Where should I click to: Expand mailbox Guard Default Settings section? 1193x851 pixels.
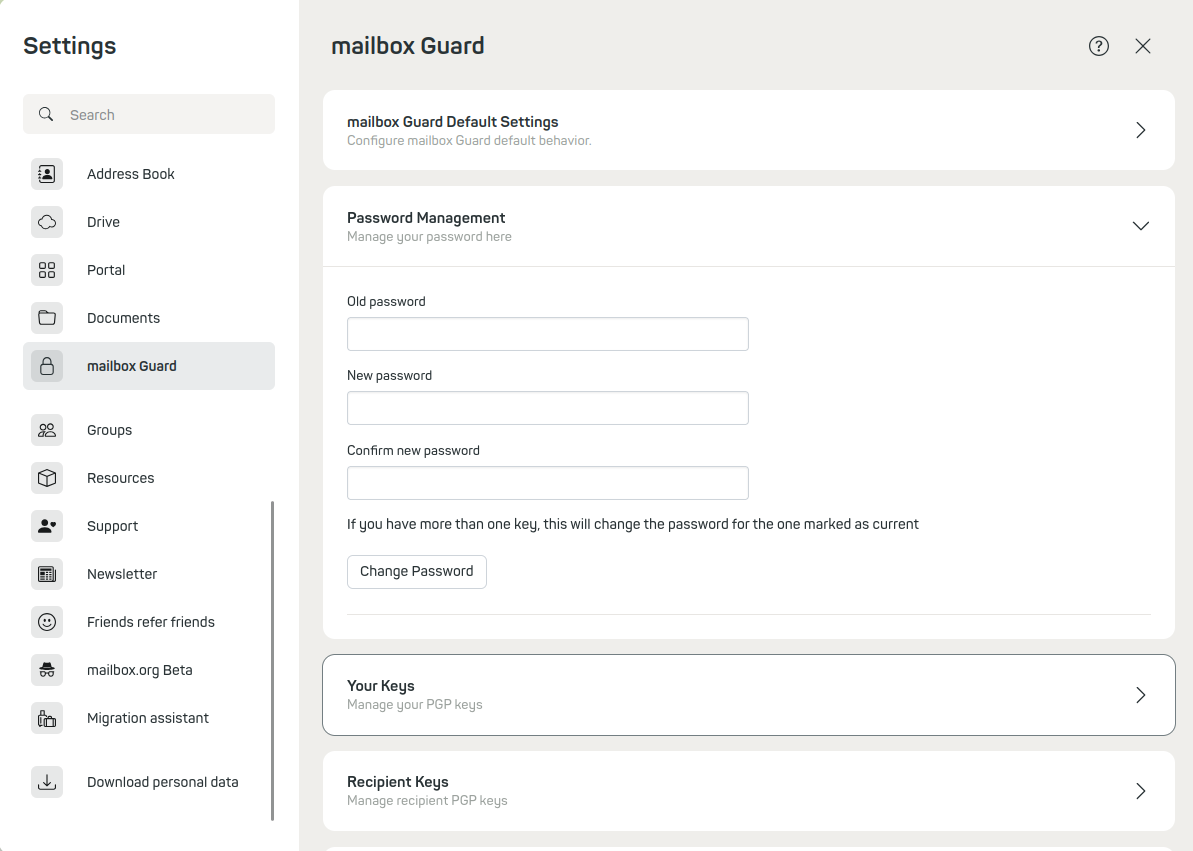1140,130
